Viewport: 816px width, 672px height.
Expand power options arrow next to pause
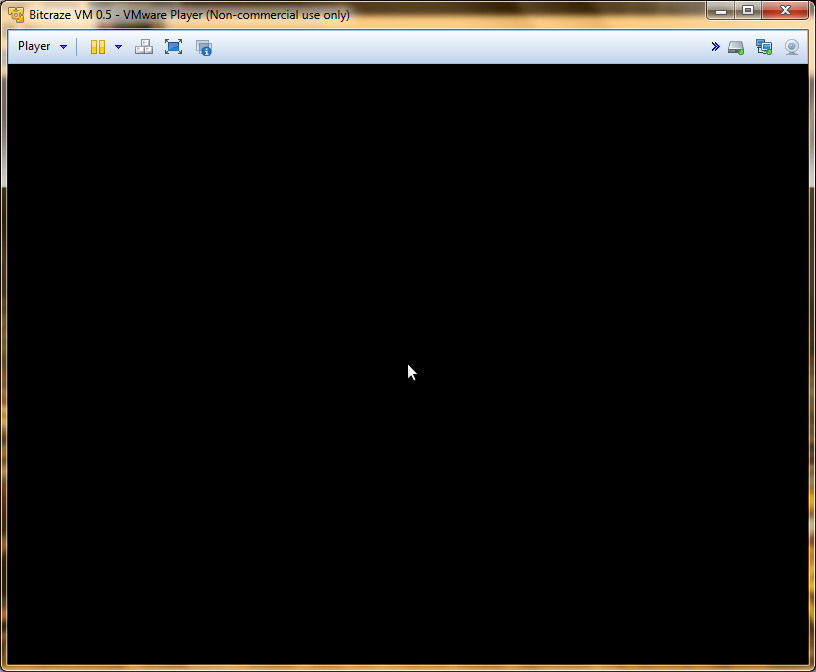coord(118,47)
